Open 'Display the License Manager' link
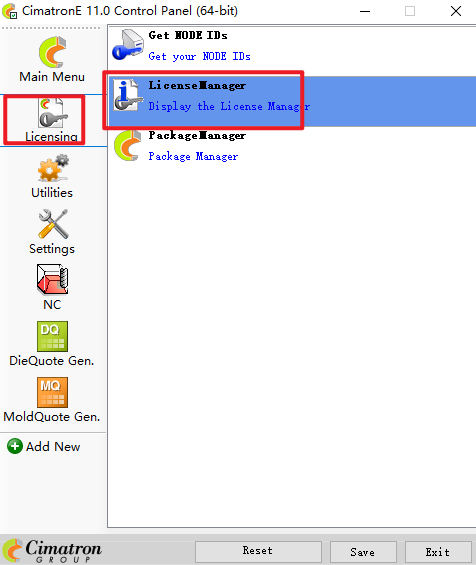The height and width of the screenshot is (565, 476). 229,106
